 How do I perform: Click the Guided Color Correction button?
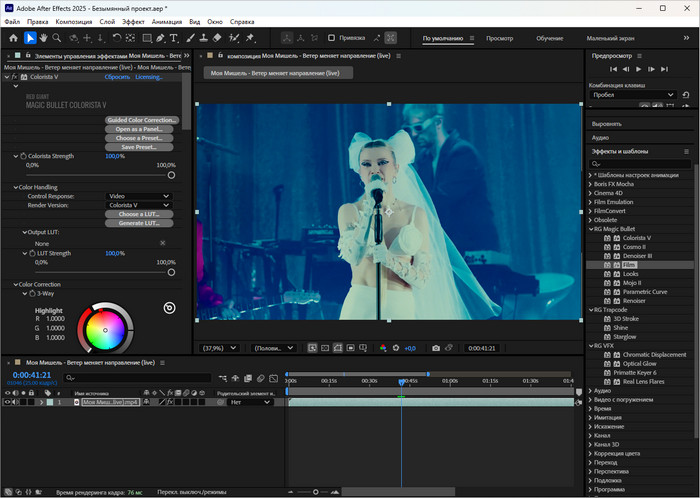click(x=140, y=120)
